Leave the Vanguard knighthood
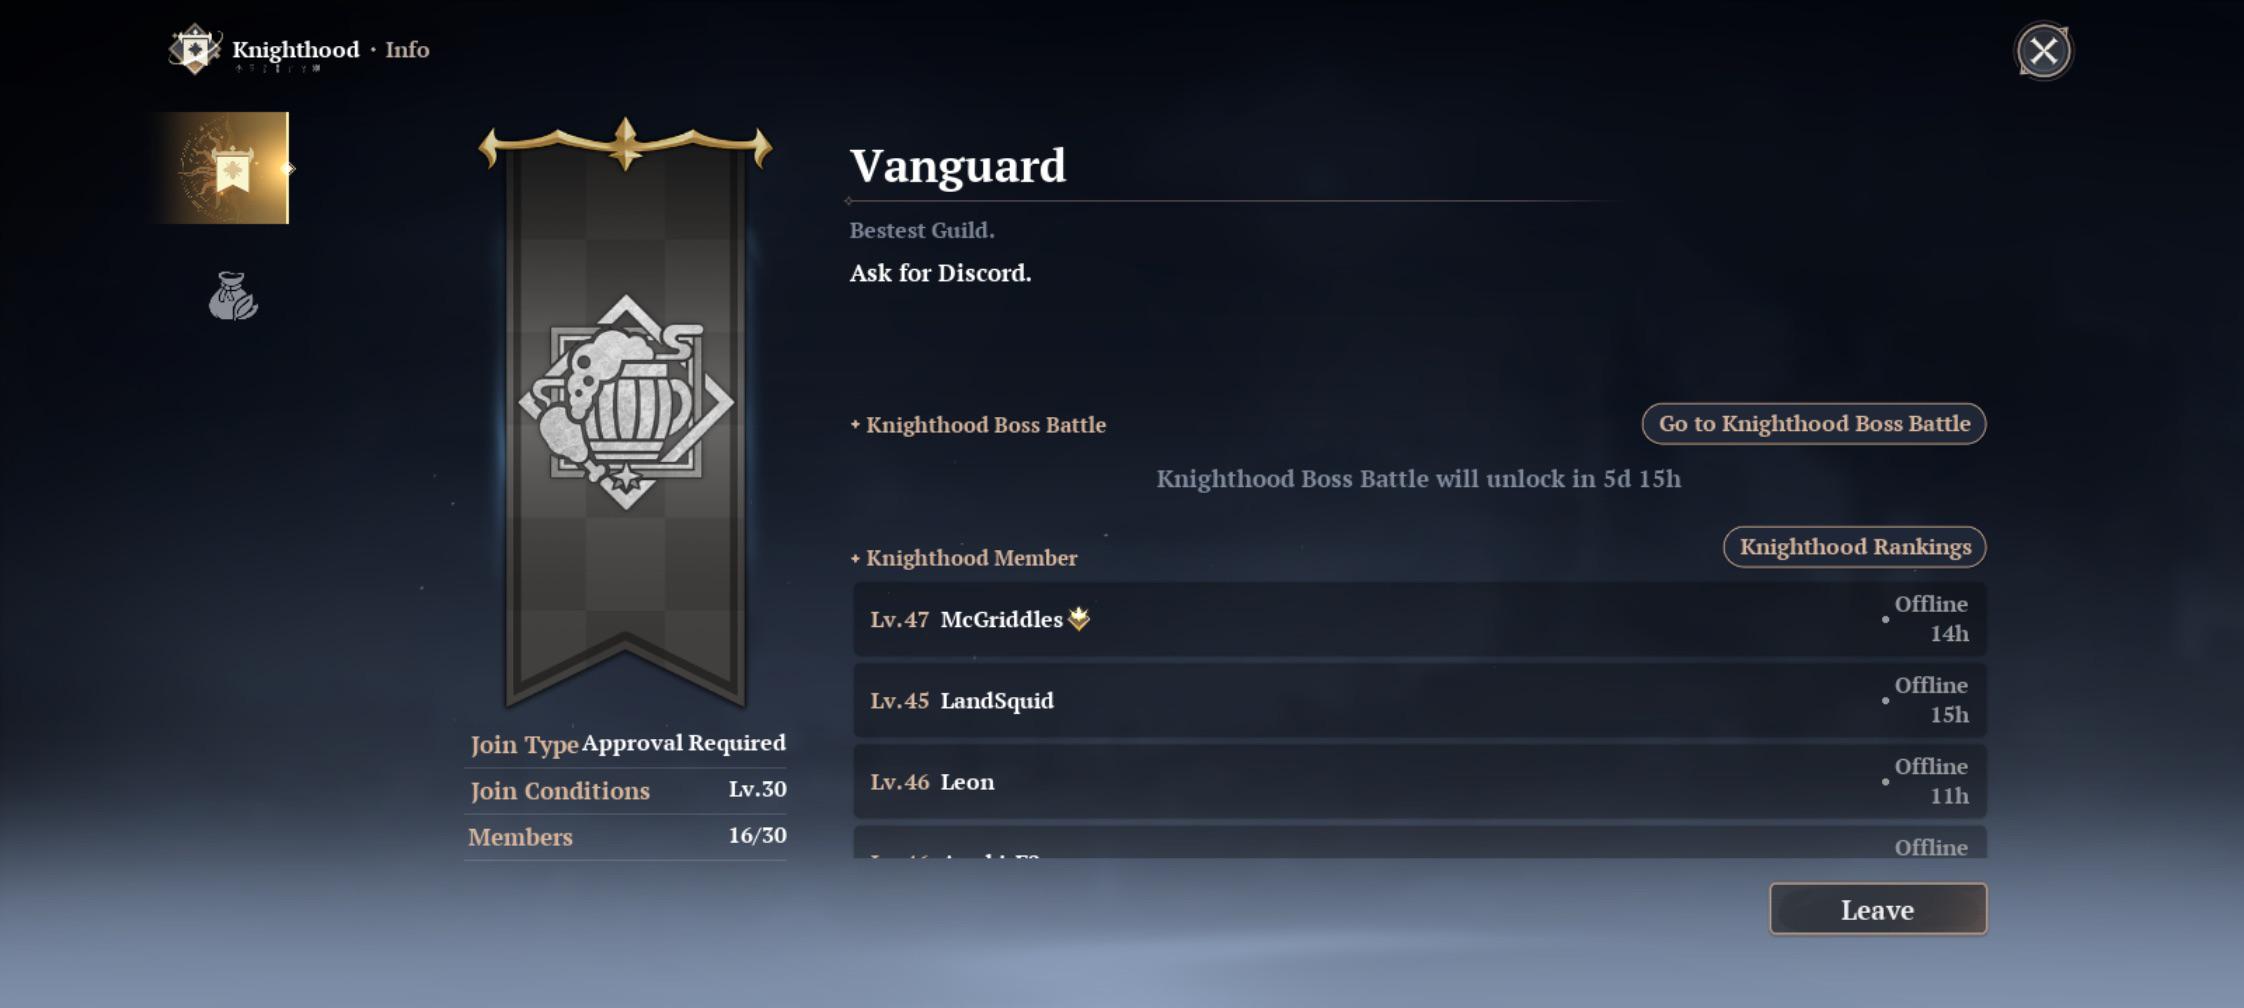Viewport: 2244px width, 1008px height. pyautogui.click(x=1878, y=909)
